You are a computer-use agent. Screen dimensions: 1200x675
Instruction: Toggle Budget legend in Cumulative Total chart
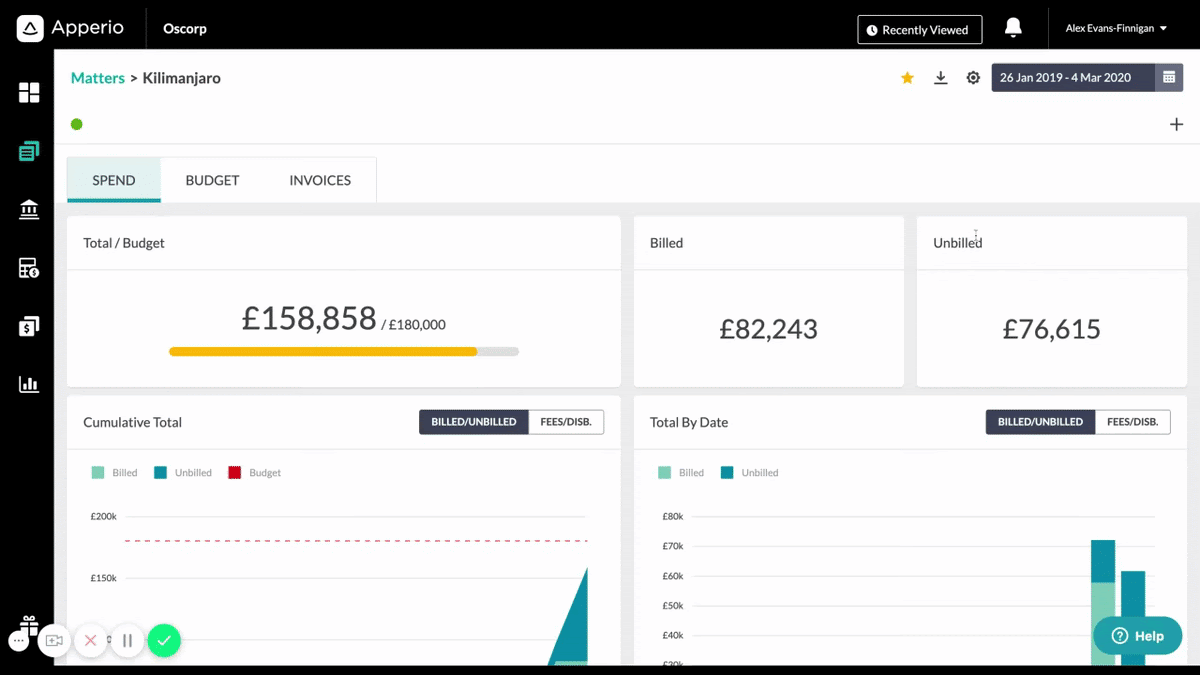click(x=255, y=473)
